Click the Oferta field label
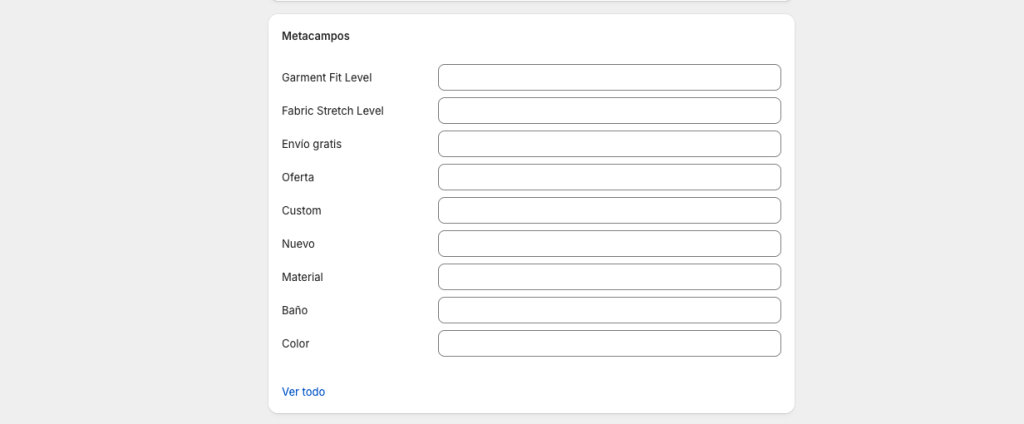The width and height of the screenshot is (1024, 424). (x=298, y=177)
